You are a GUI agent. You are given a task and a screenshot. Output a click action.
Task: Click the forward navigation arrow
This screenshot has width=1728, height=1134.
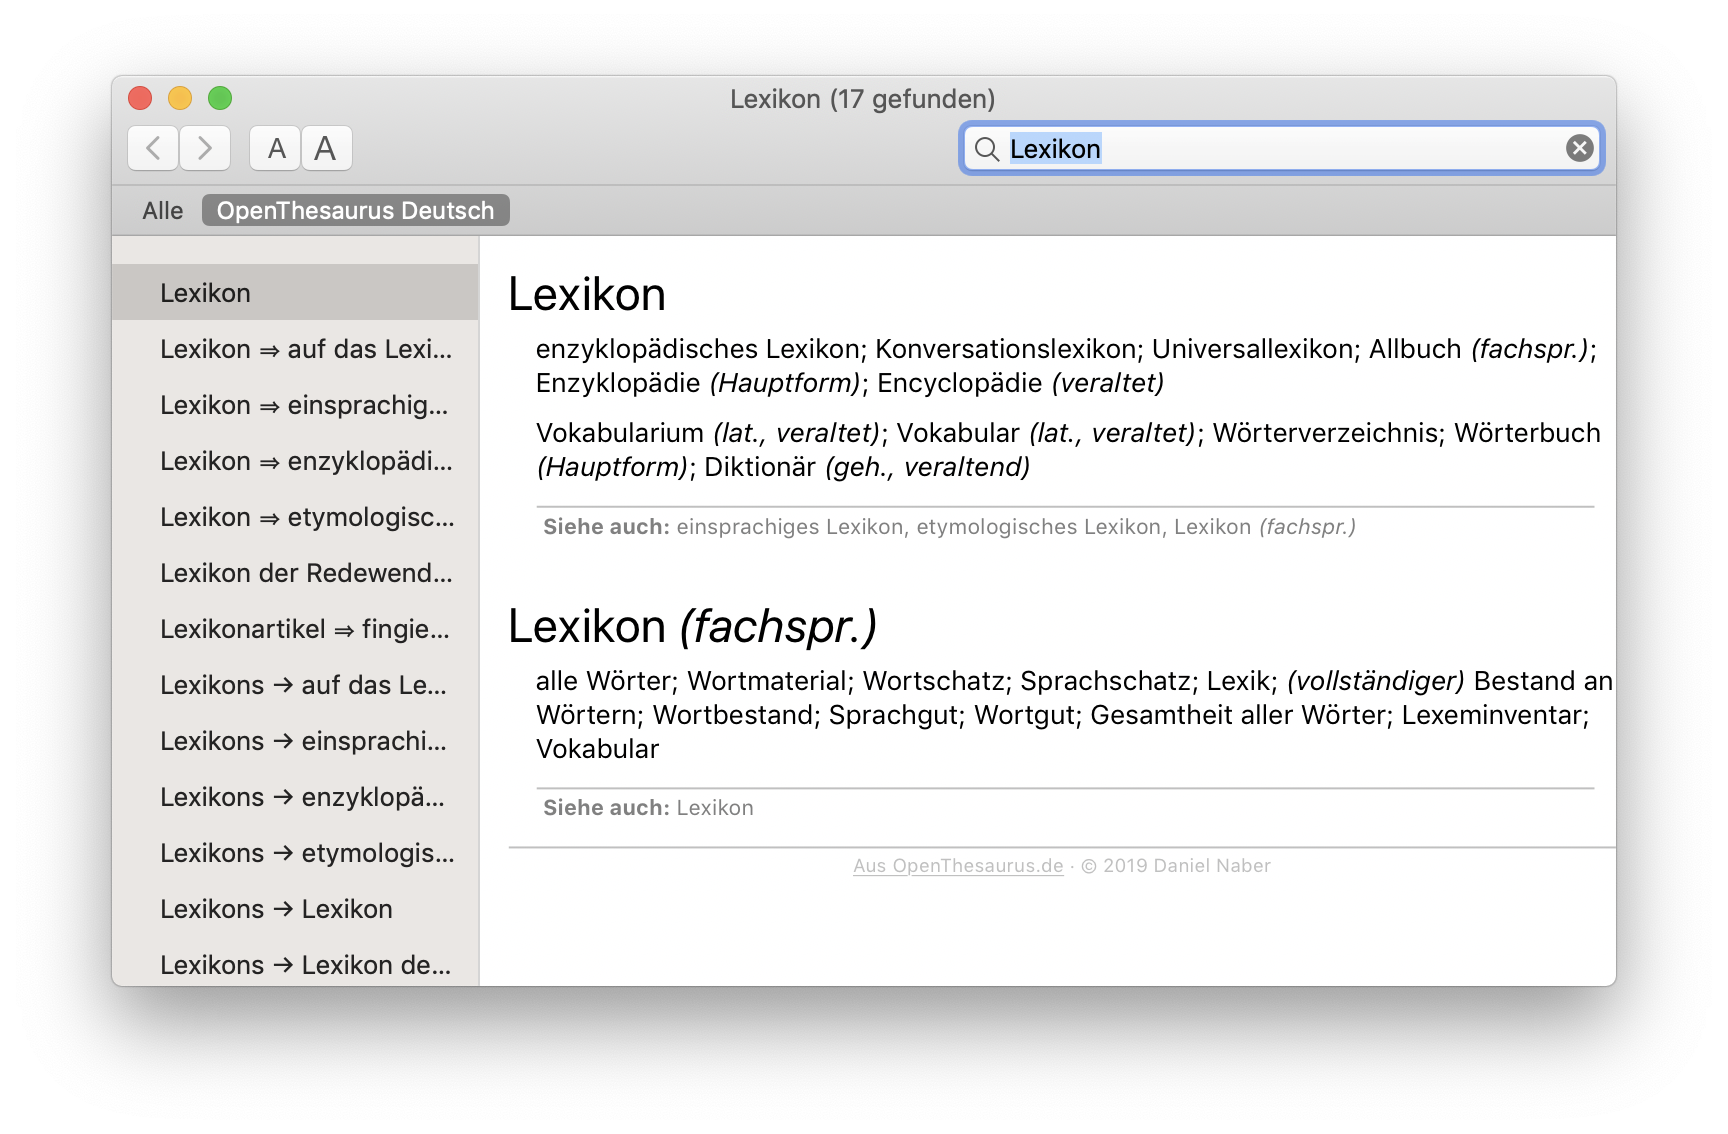tap(205, 148)
